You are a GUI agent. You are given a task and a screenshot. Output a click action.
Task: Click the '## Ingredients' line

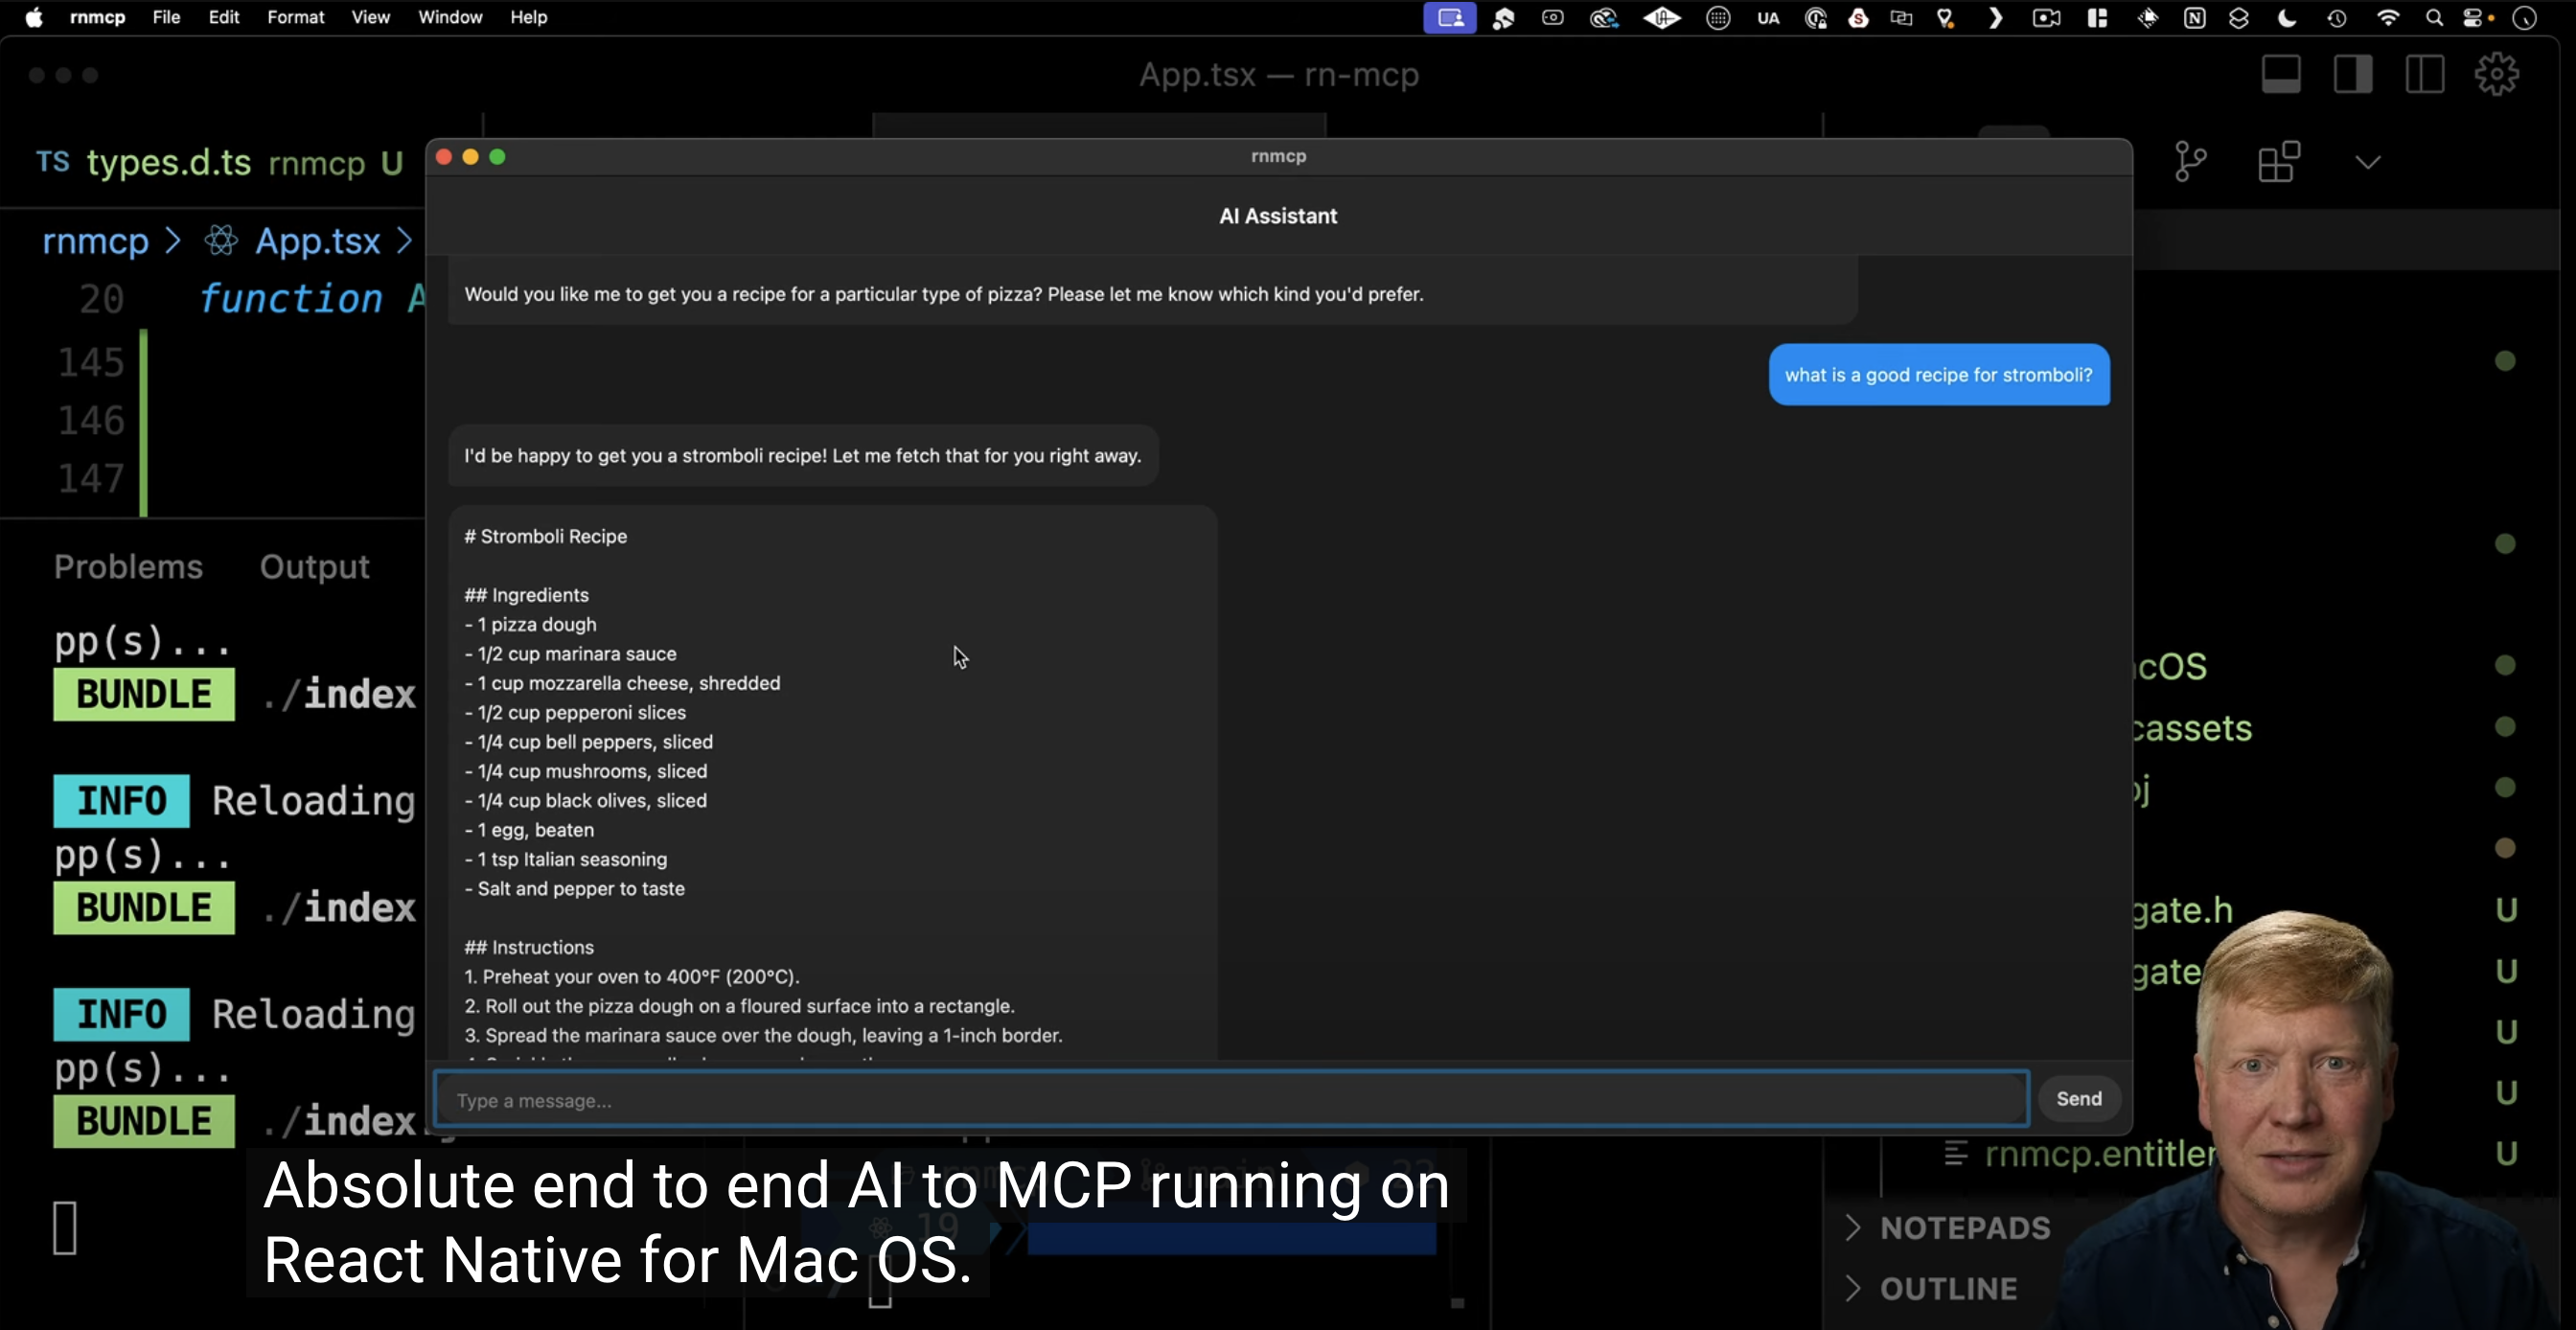(526, 595)
